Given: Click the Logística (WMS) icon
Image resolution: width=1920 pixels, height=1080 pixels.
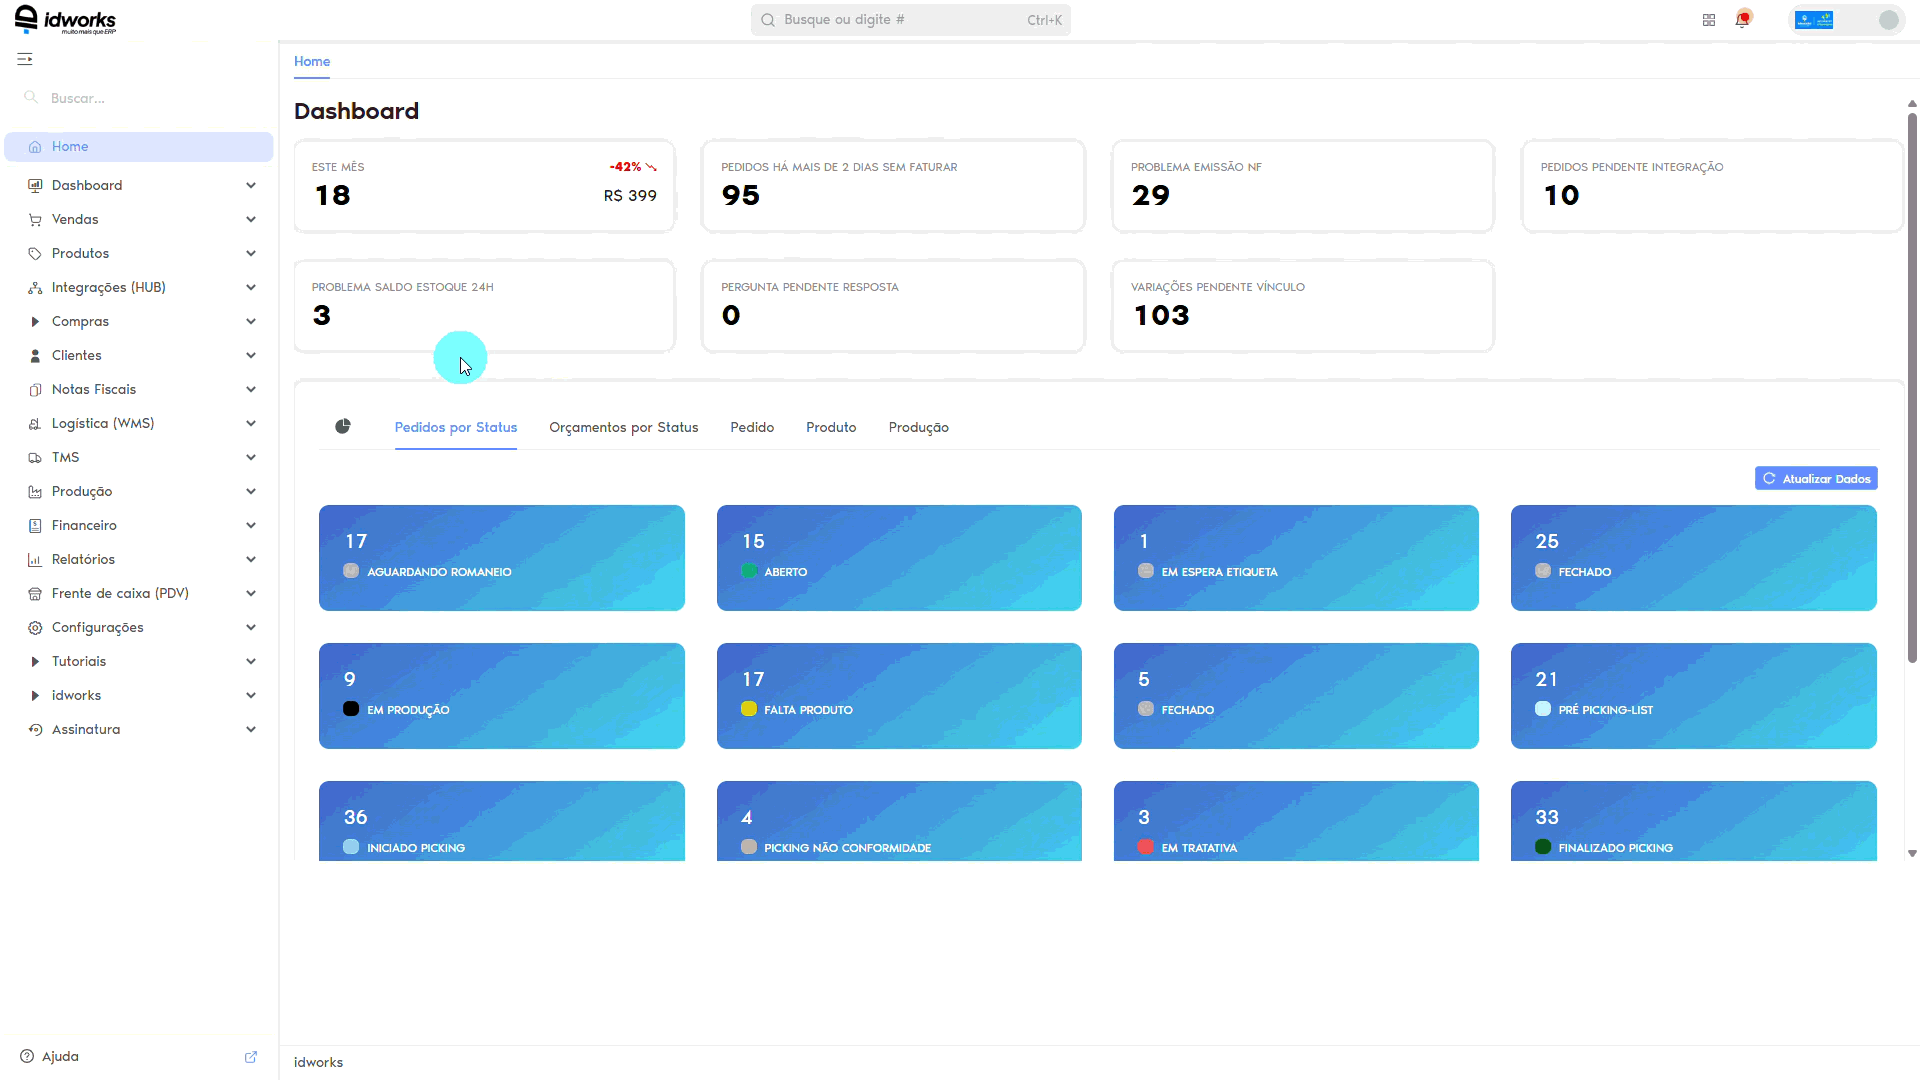Looking at the screenshot, I should [35, 423].
